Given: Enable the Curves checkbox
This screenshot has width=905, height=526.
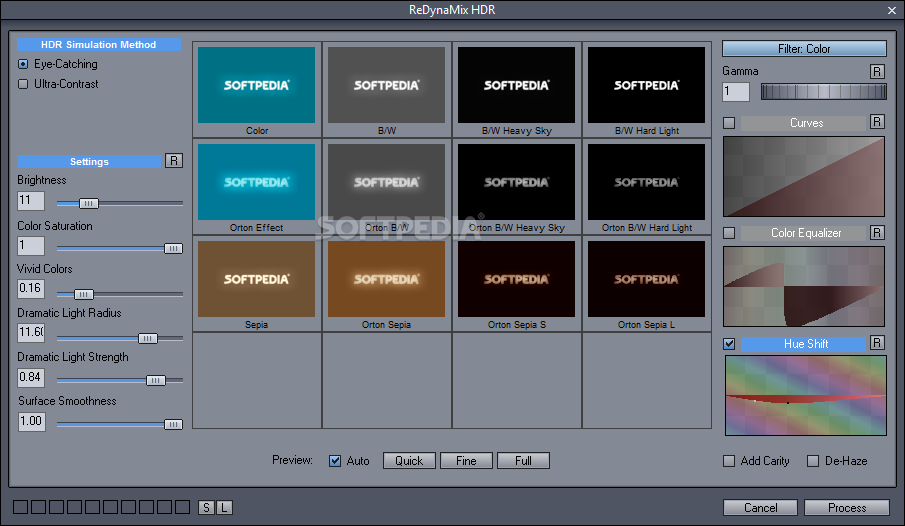Looking at the screenshot, I should (729, 123).
